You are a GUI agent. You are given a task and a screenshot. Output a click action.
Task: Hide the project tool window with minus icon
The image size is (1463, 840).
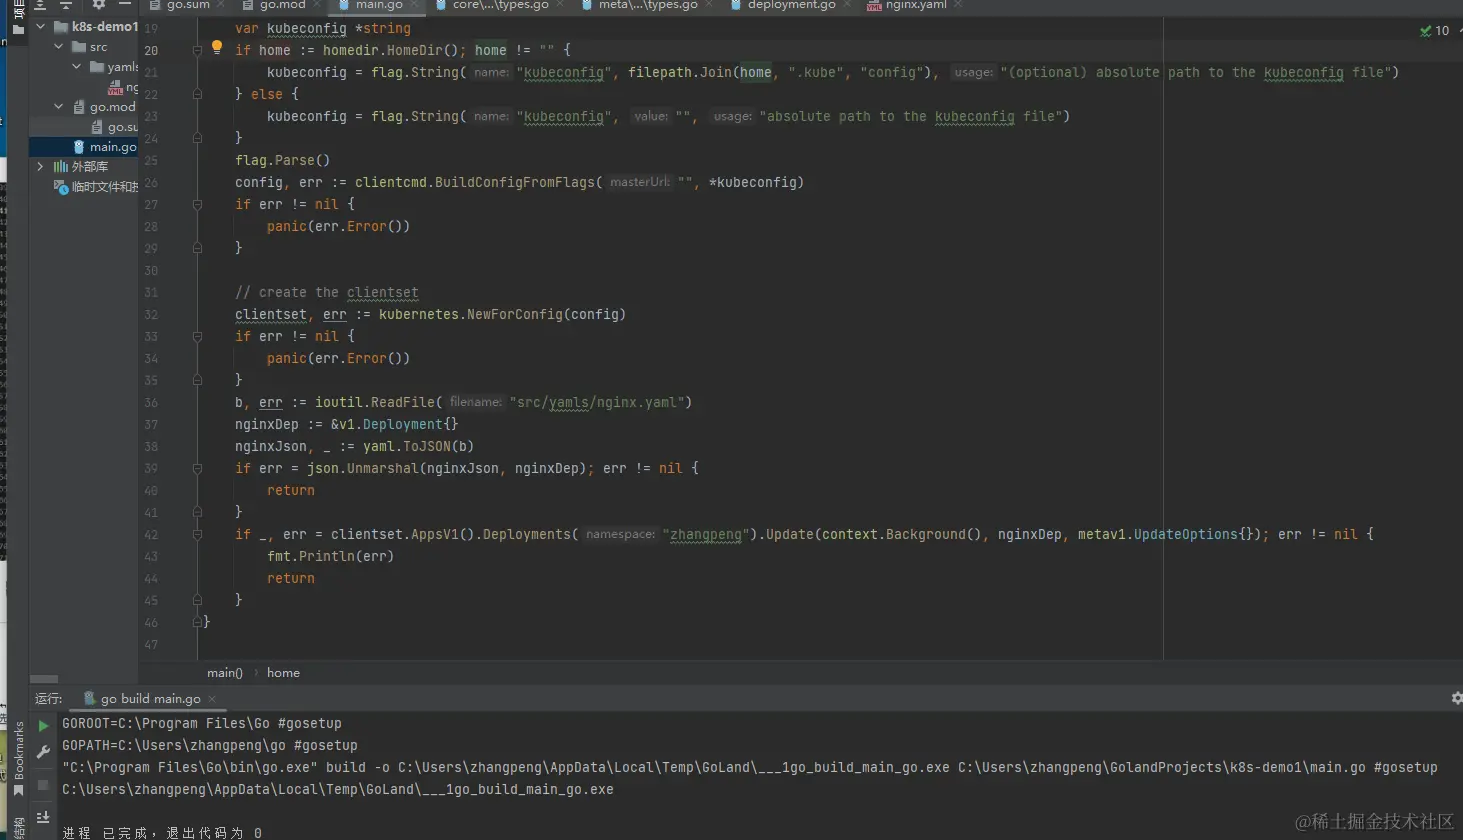[125, 5]
